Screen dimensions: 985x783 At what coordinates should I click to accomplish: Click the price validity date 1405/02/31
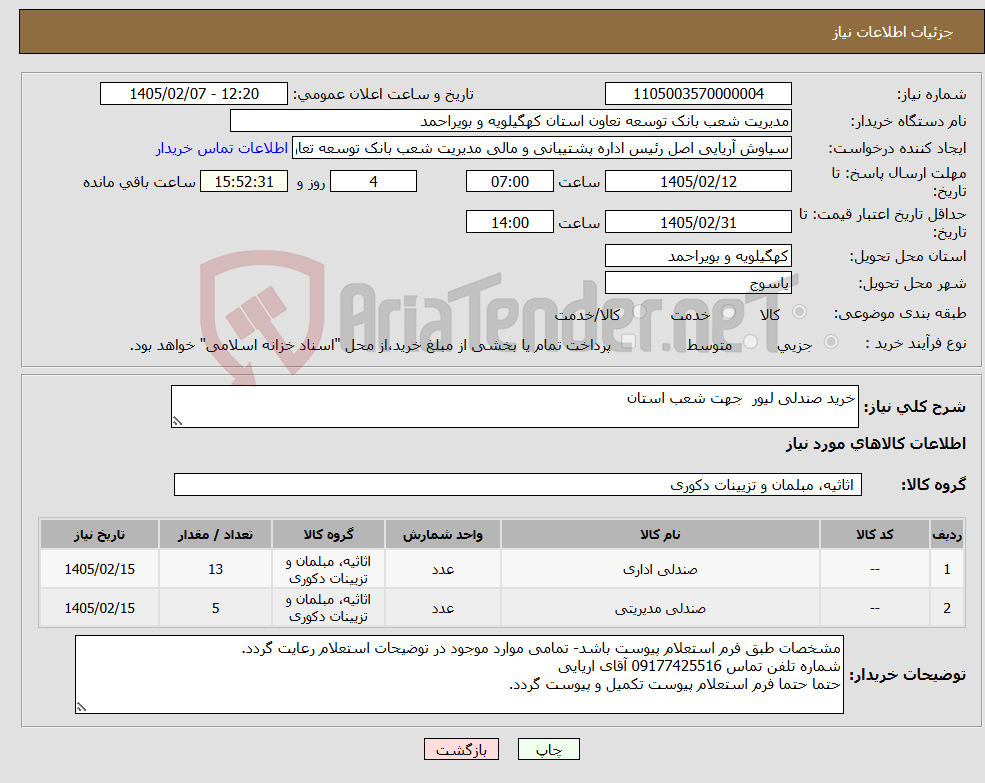(698, 222)
